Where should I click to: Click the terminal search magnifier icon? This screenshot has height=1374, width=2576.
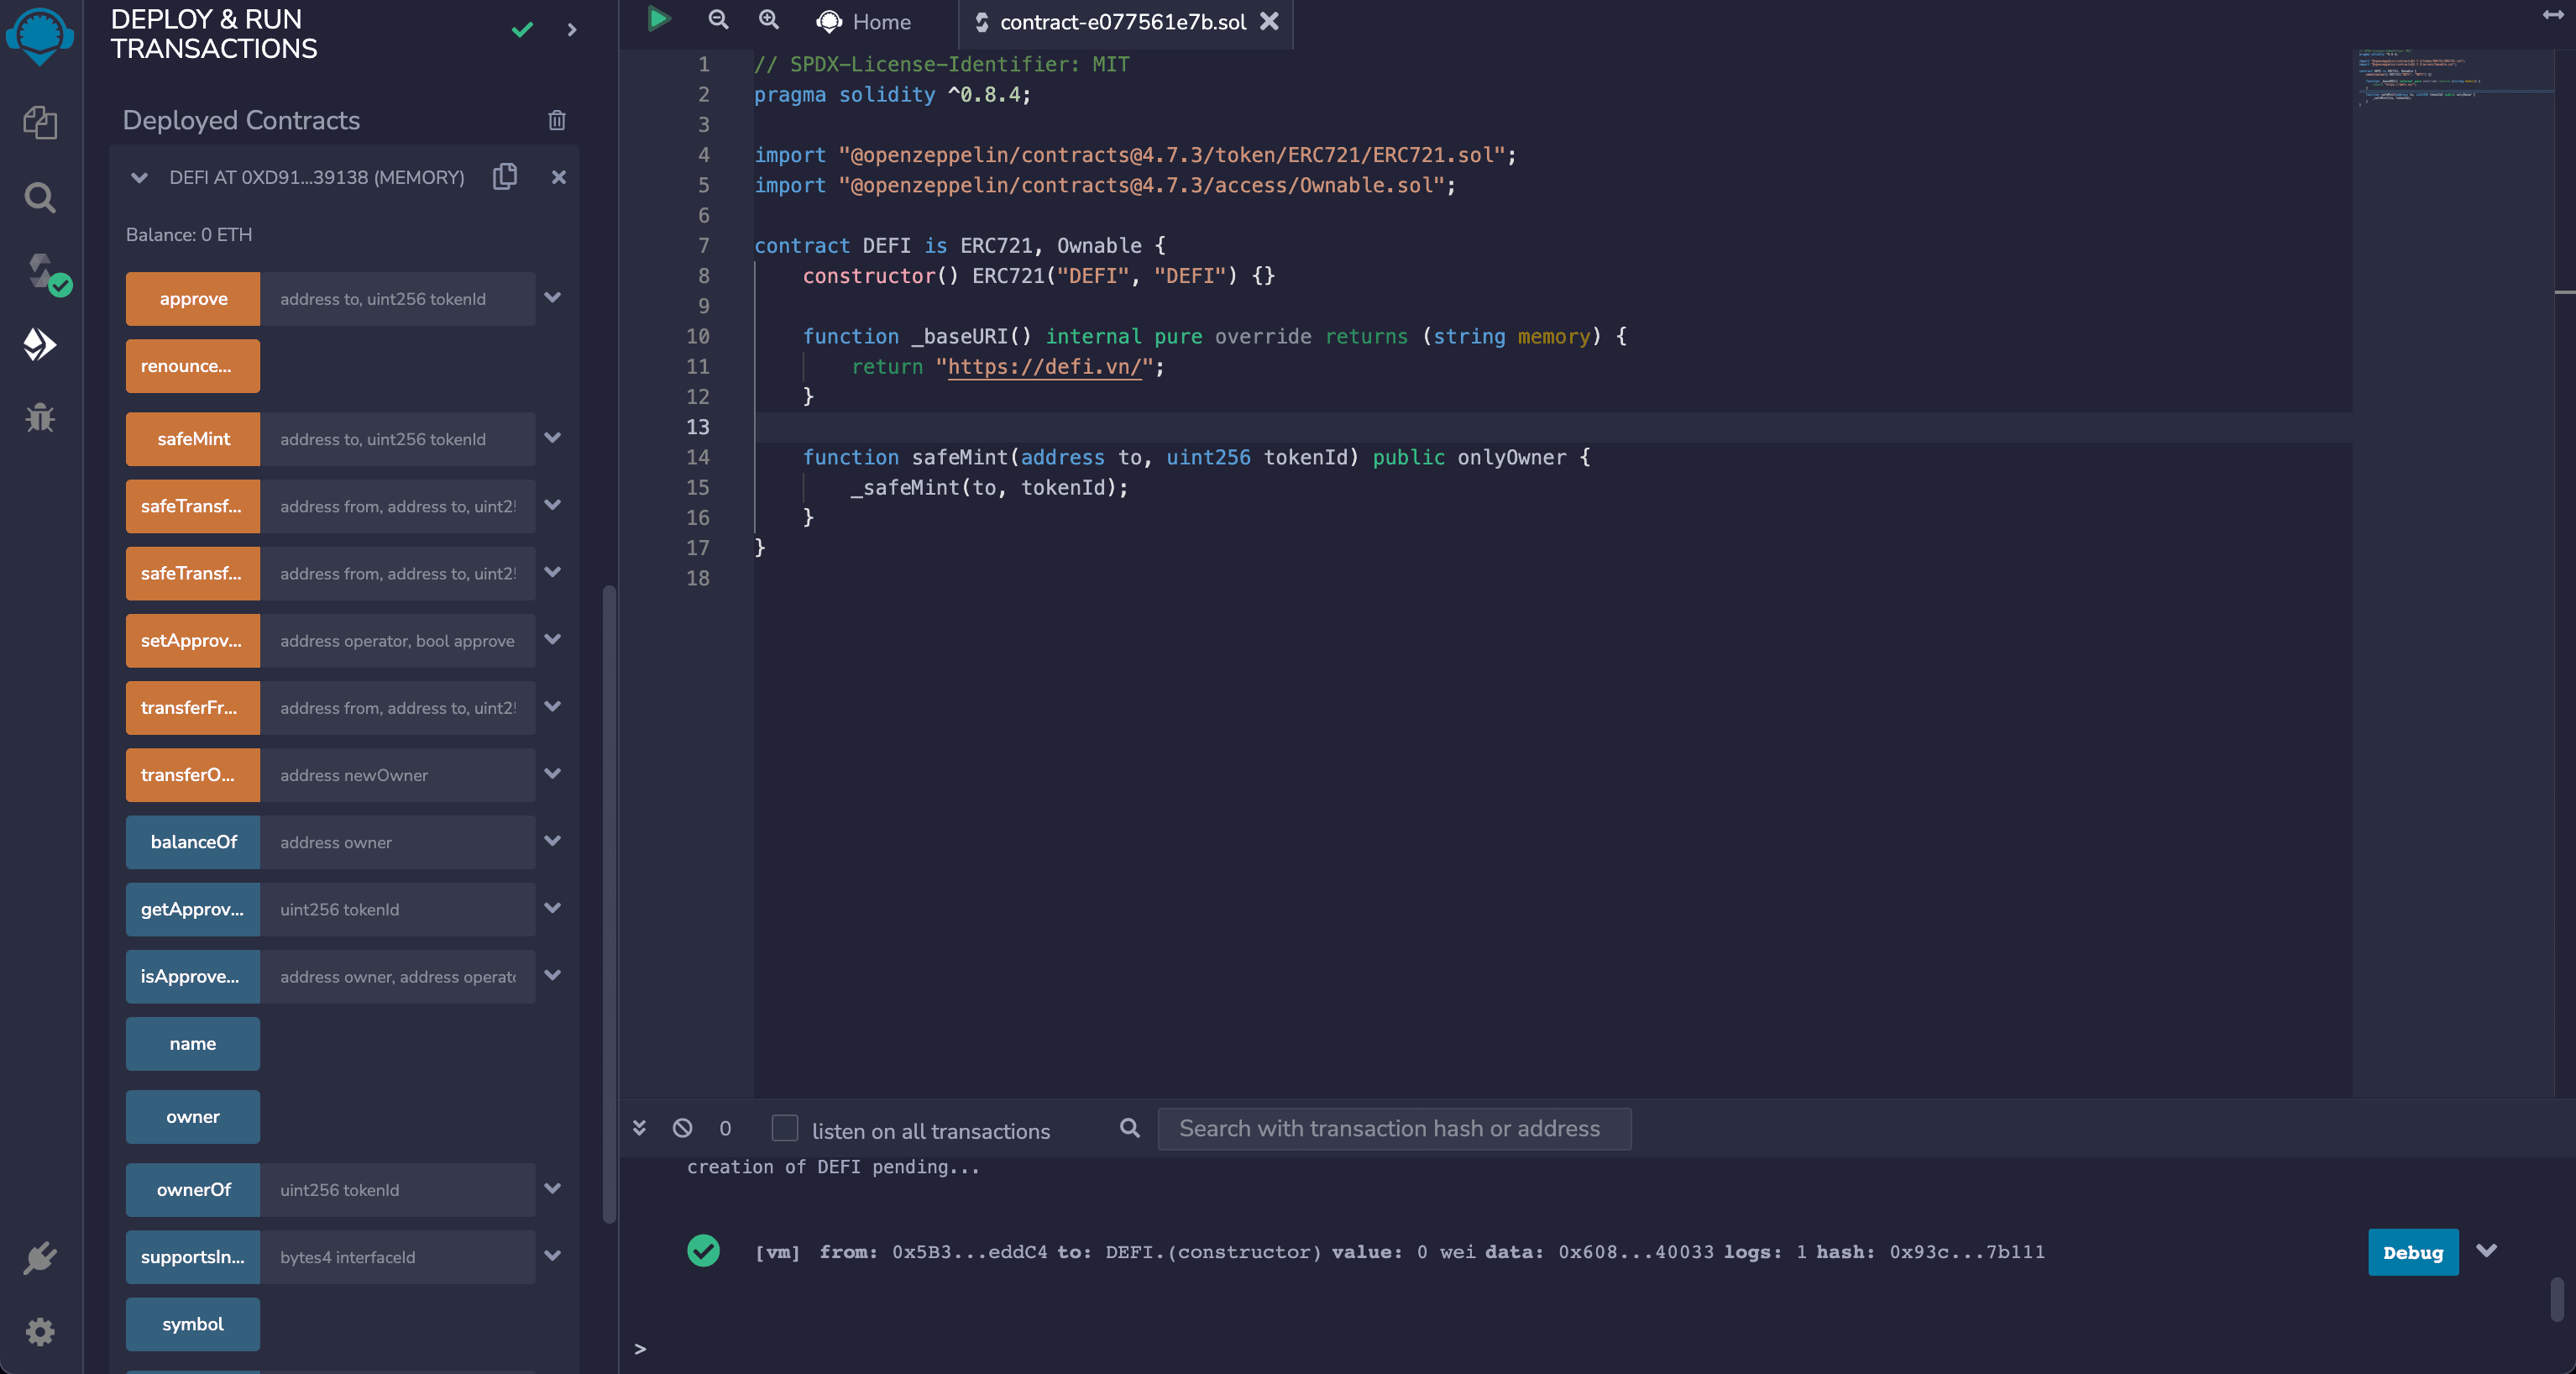pos(1130,1128)
